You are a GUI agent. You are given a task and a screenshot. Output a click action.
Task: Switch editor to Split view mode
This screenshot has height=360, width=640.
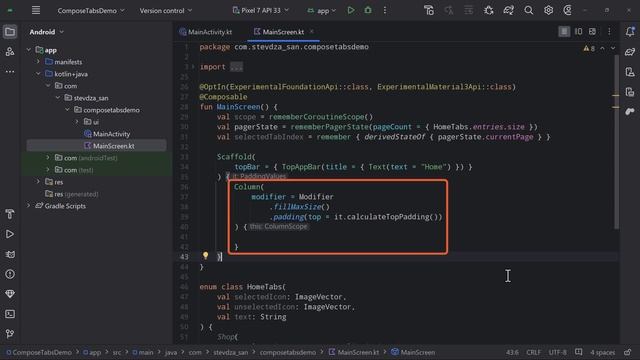click(578, 32)
